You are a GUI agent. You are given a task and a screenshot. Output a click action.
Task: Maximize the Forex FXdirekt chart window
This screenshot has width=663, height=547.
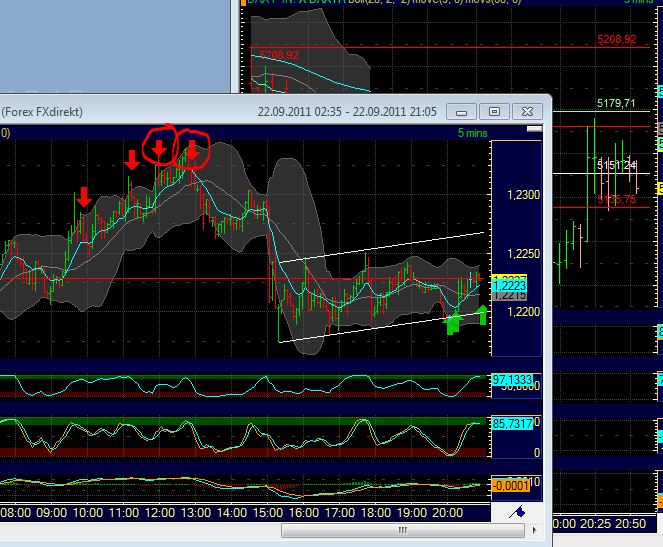(x=494, y=111)
